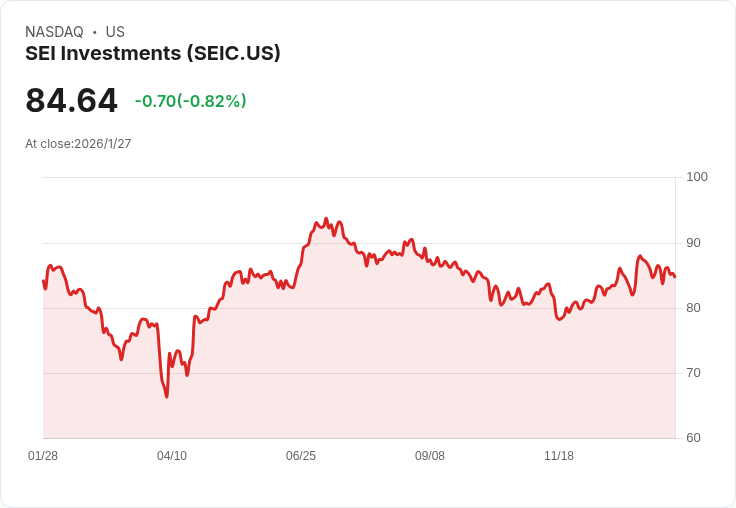Click the 60 y-axis label
This screenshot has height=508, width=736.
click(693, 438)
